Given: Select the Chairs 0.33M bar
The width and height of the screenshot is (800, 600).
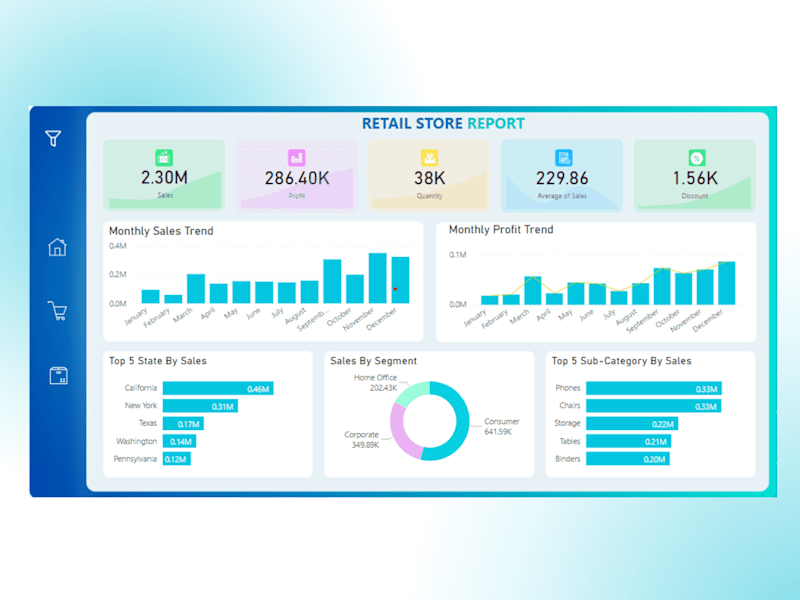Looking at the screenshot, I should [654, 406].
